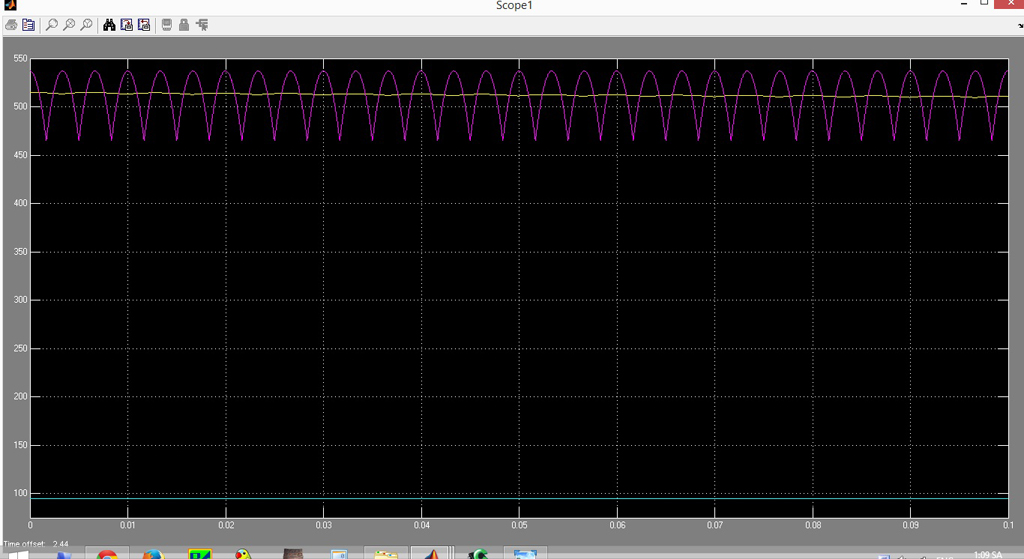This screenshot has width=1024, height=559.
Task: Click the yellow trace near 510
Action: (519, 95)
